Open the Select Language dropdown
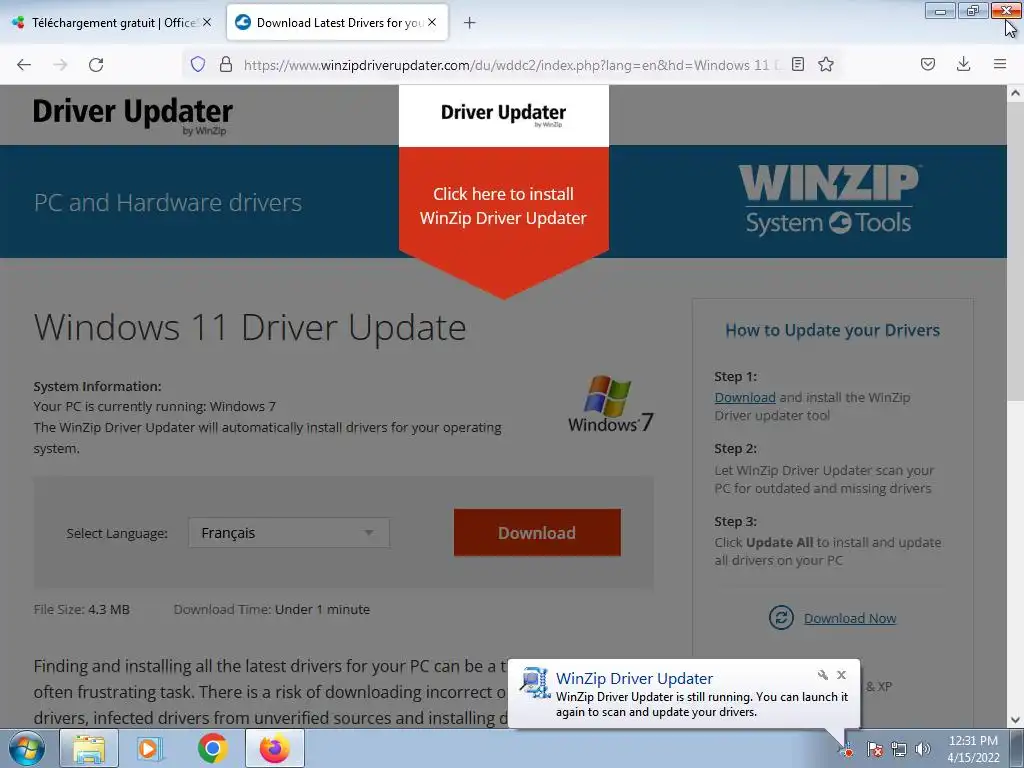 [289, 533]
